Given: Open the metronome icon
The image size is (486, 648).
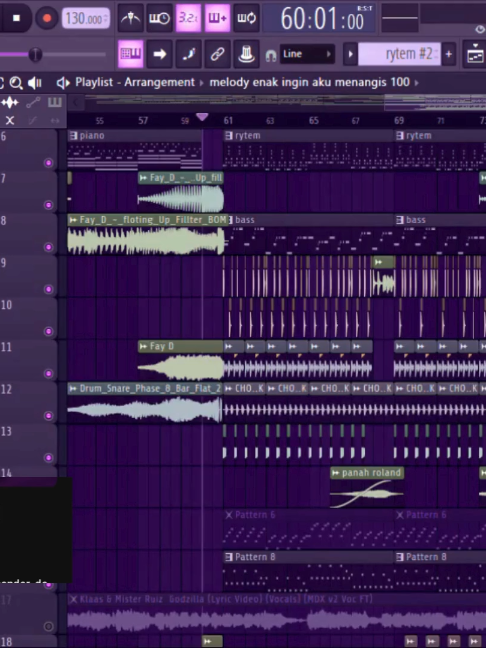Looking at the screenshot, I should click(131, 18).
